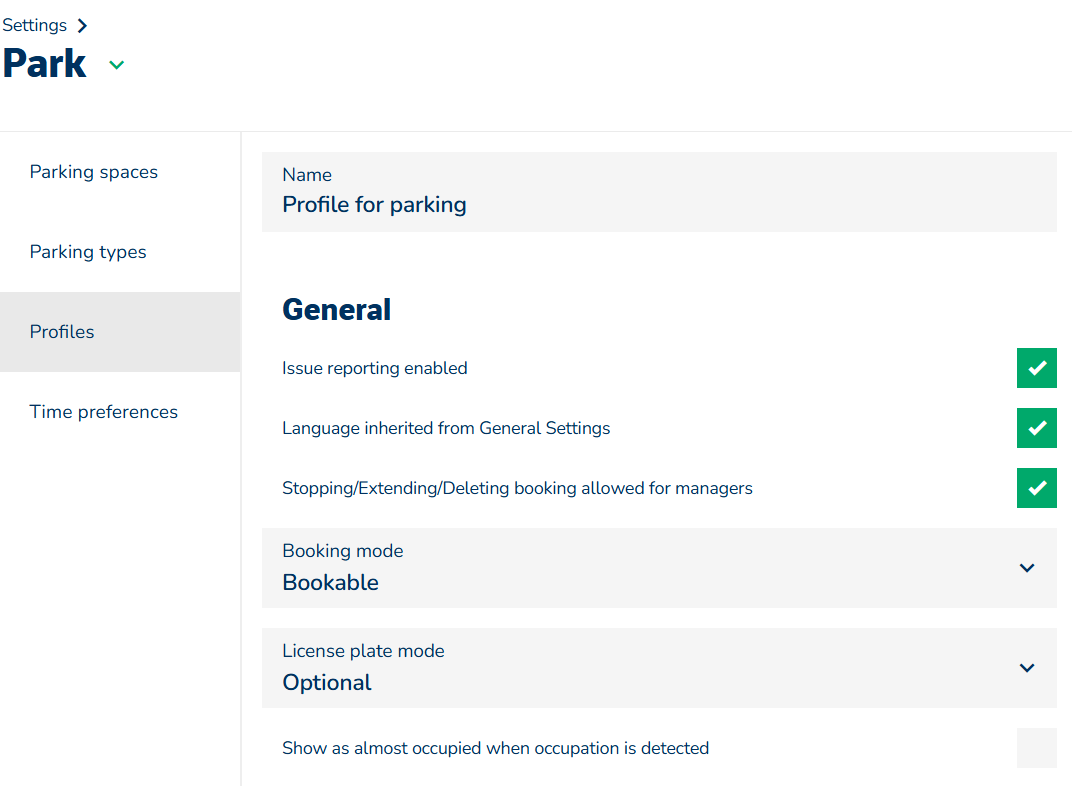Enable Show as almost occupied checkbox
Image resolution: width=1072 pixels, height=786 pixels.
pos(1036,748)
